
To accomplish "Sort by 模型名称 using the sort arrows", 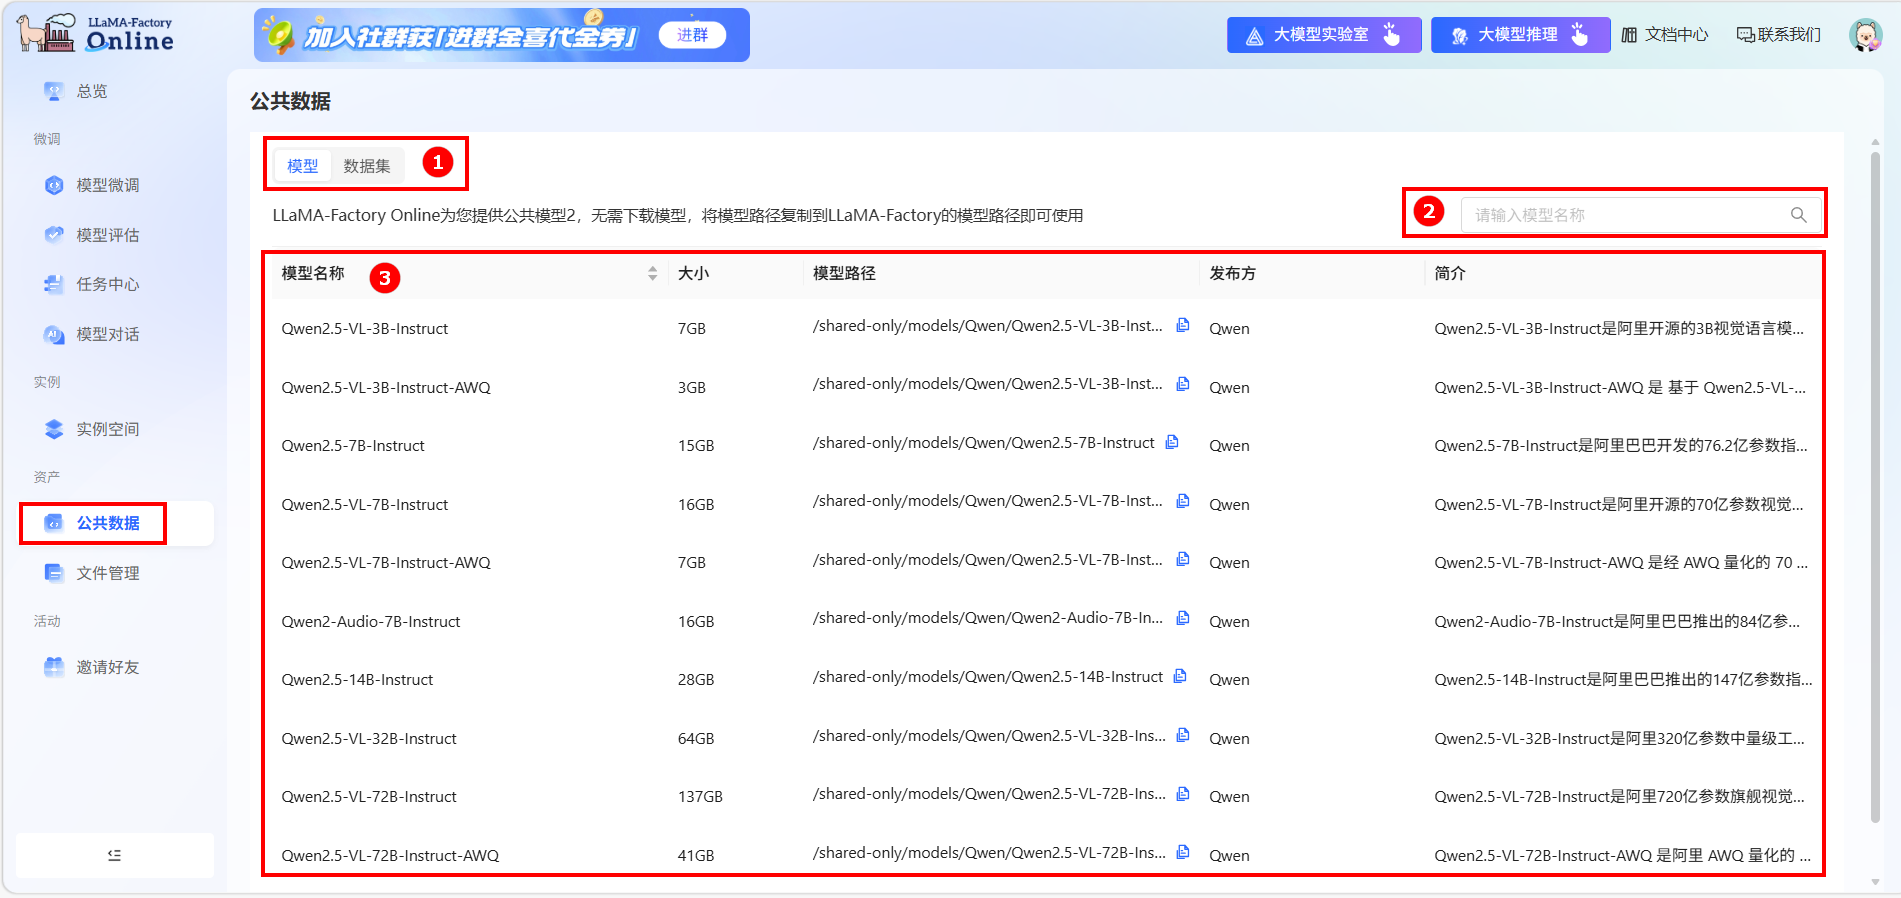I will [652, 273].
